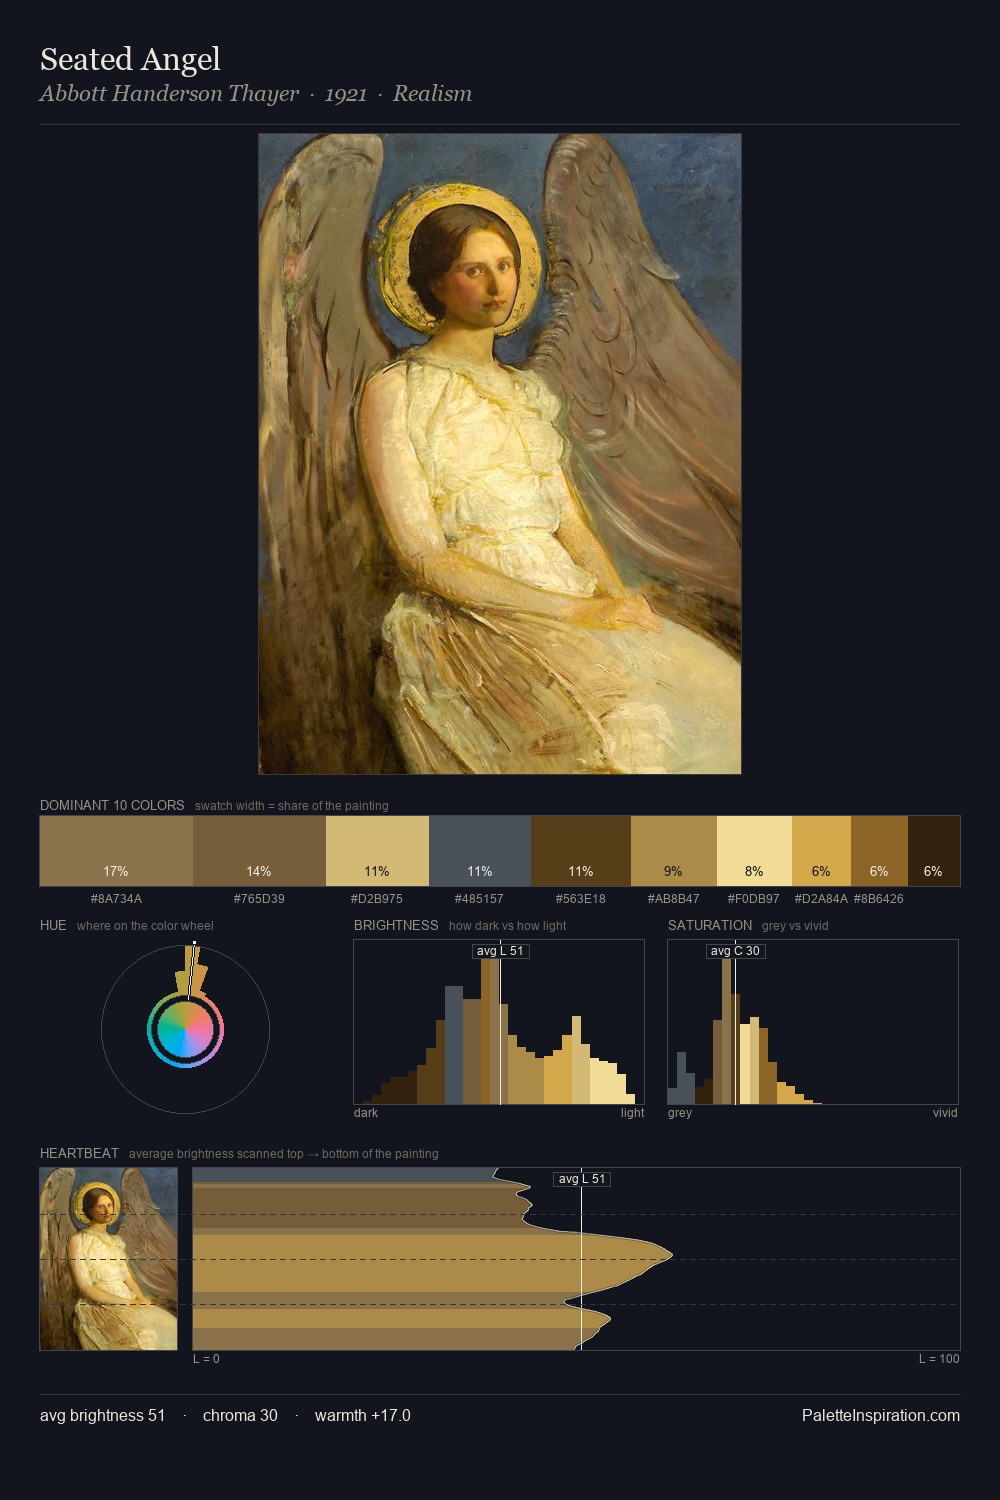
Task: Click the 'chroma 30' footer text
Action: pos(240,1415)
